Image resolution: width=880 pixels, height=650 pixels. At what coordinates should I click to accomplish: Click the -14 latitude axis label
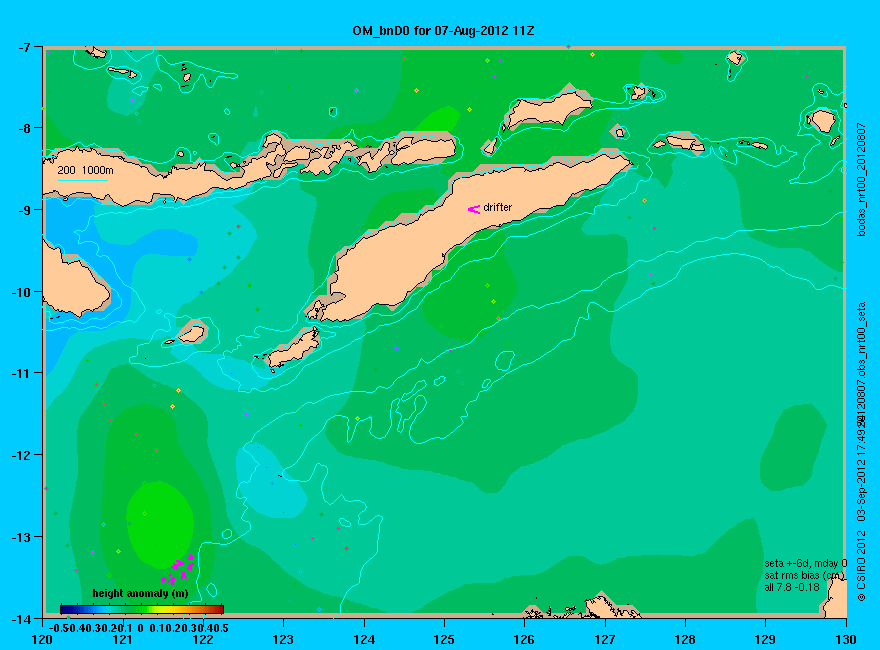point(21,619)
